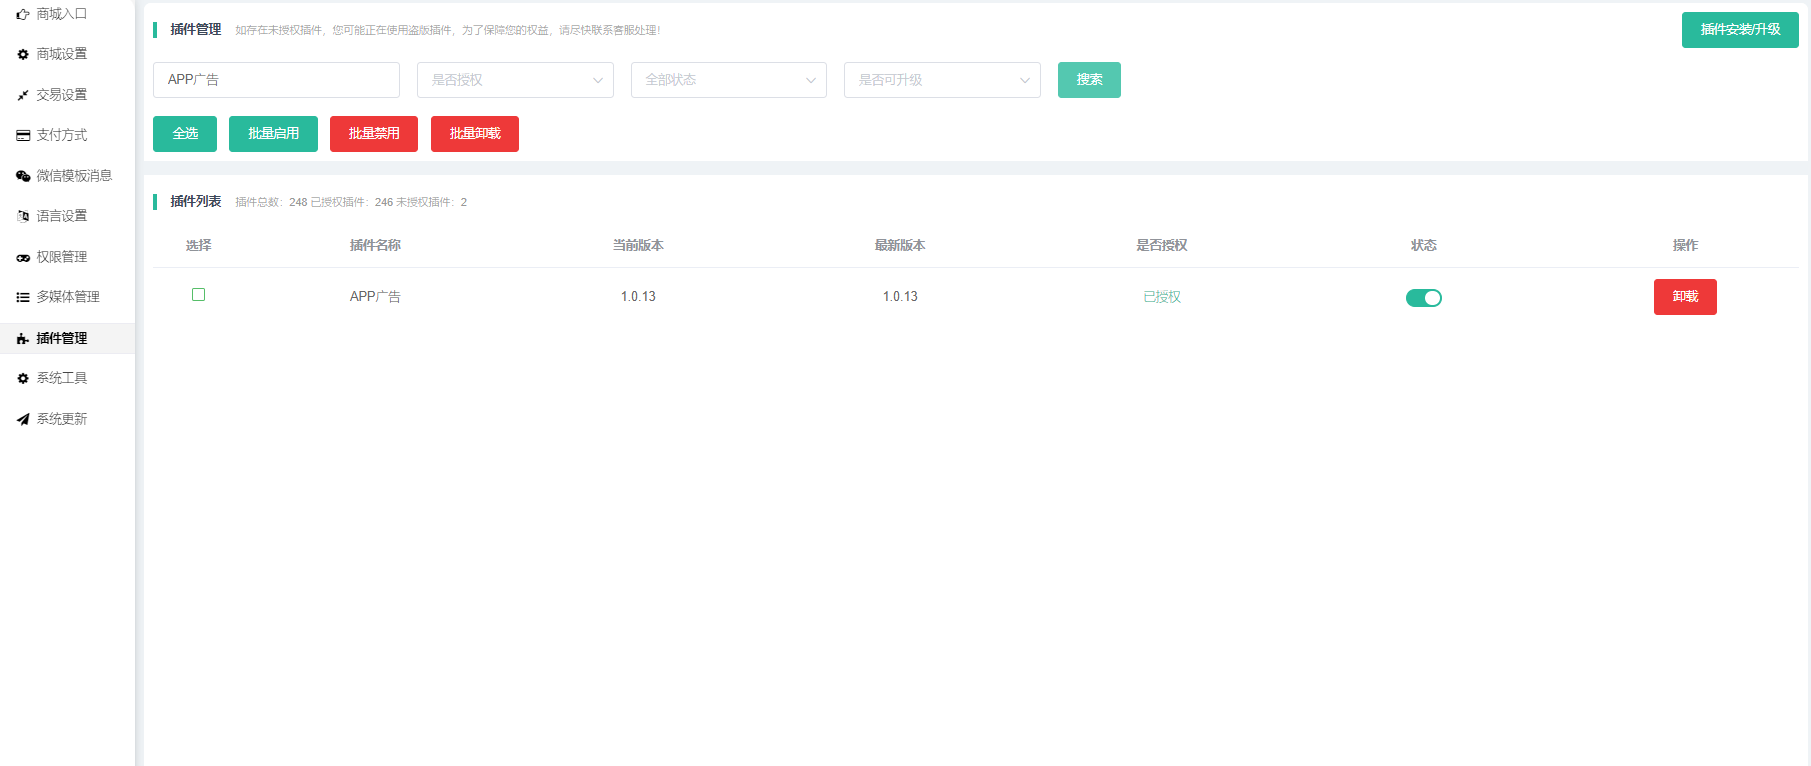Toggle the APP广告 status switch off

click(1423, 298)
